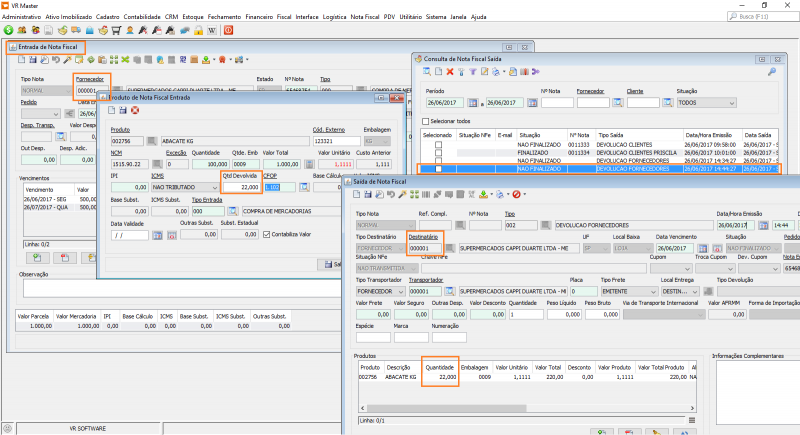Image resolution: width=800 pixels, height=435 pixels.
Task: Click the Fornecedor link label in Entrada window
Action: pyautogui.click(x=90, y=79)
